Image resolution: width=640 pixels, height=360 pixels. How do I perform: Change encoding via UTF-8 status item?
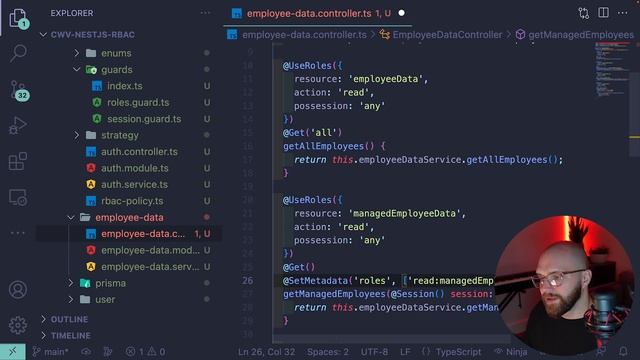[x=374, y=351]
